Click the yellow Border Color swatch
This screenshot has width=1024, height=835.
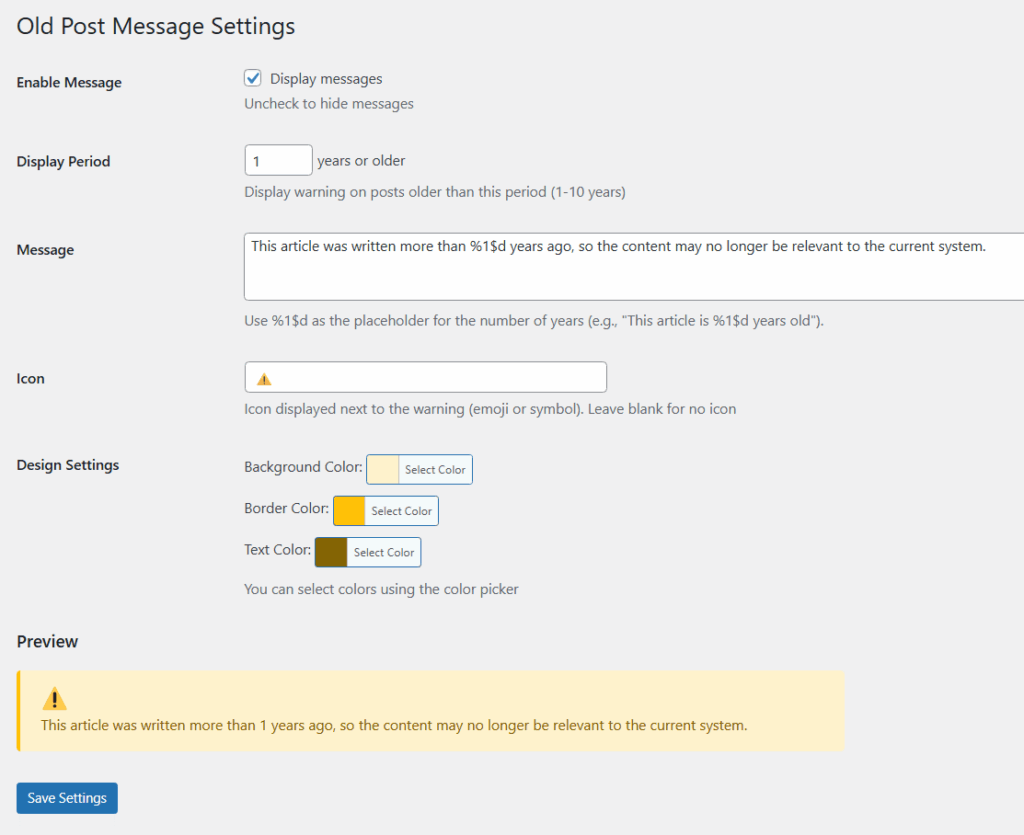point(349,511)
